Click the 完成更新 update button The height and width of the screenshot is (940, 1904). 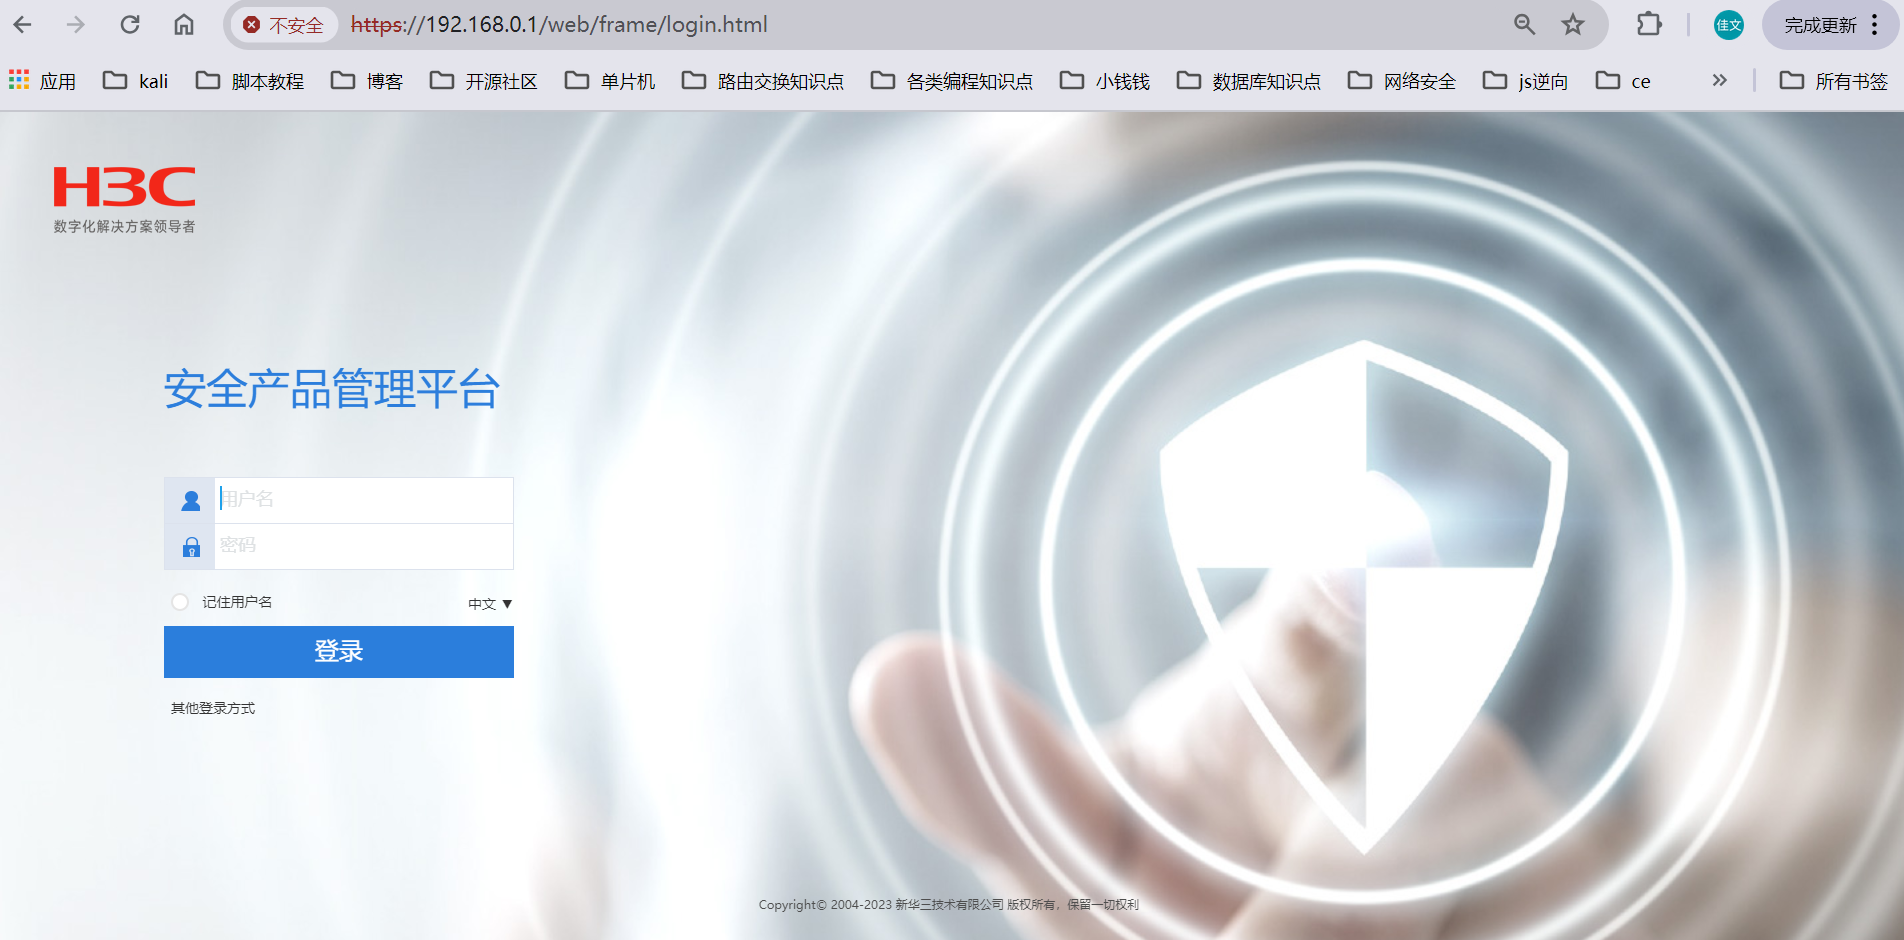[1821, 25]
